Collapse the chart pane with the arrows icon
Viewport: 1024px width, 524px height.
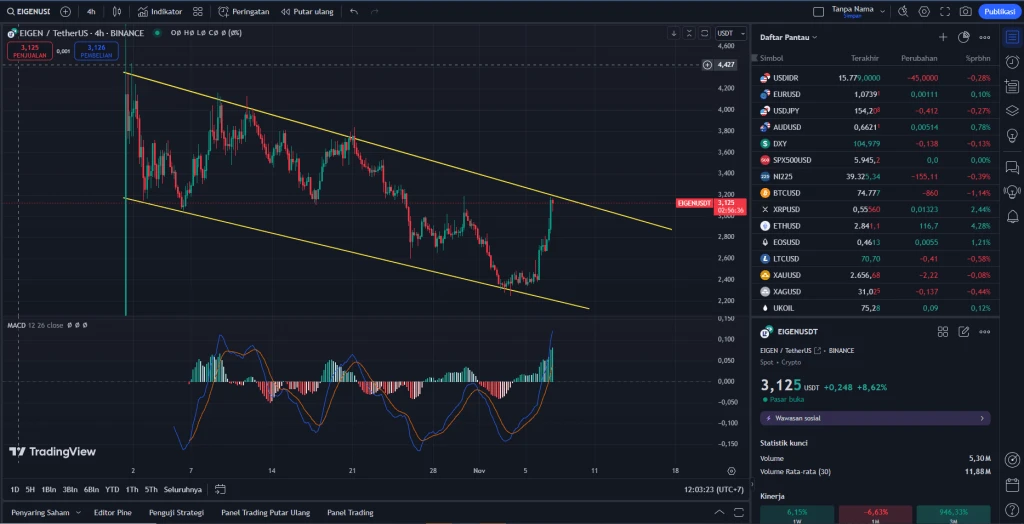click(x=689, y=33)
